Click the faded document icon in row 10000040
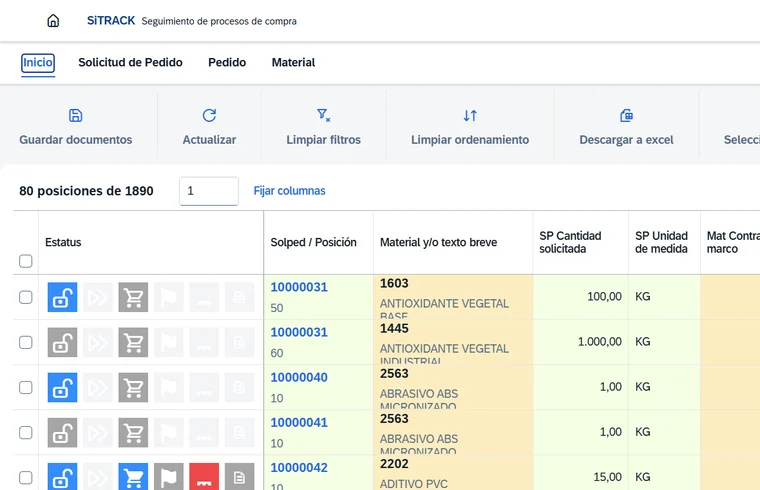This screenshot has width=760, height=490. (x=239, y=387)
